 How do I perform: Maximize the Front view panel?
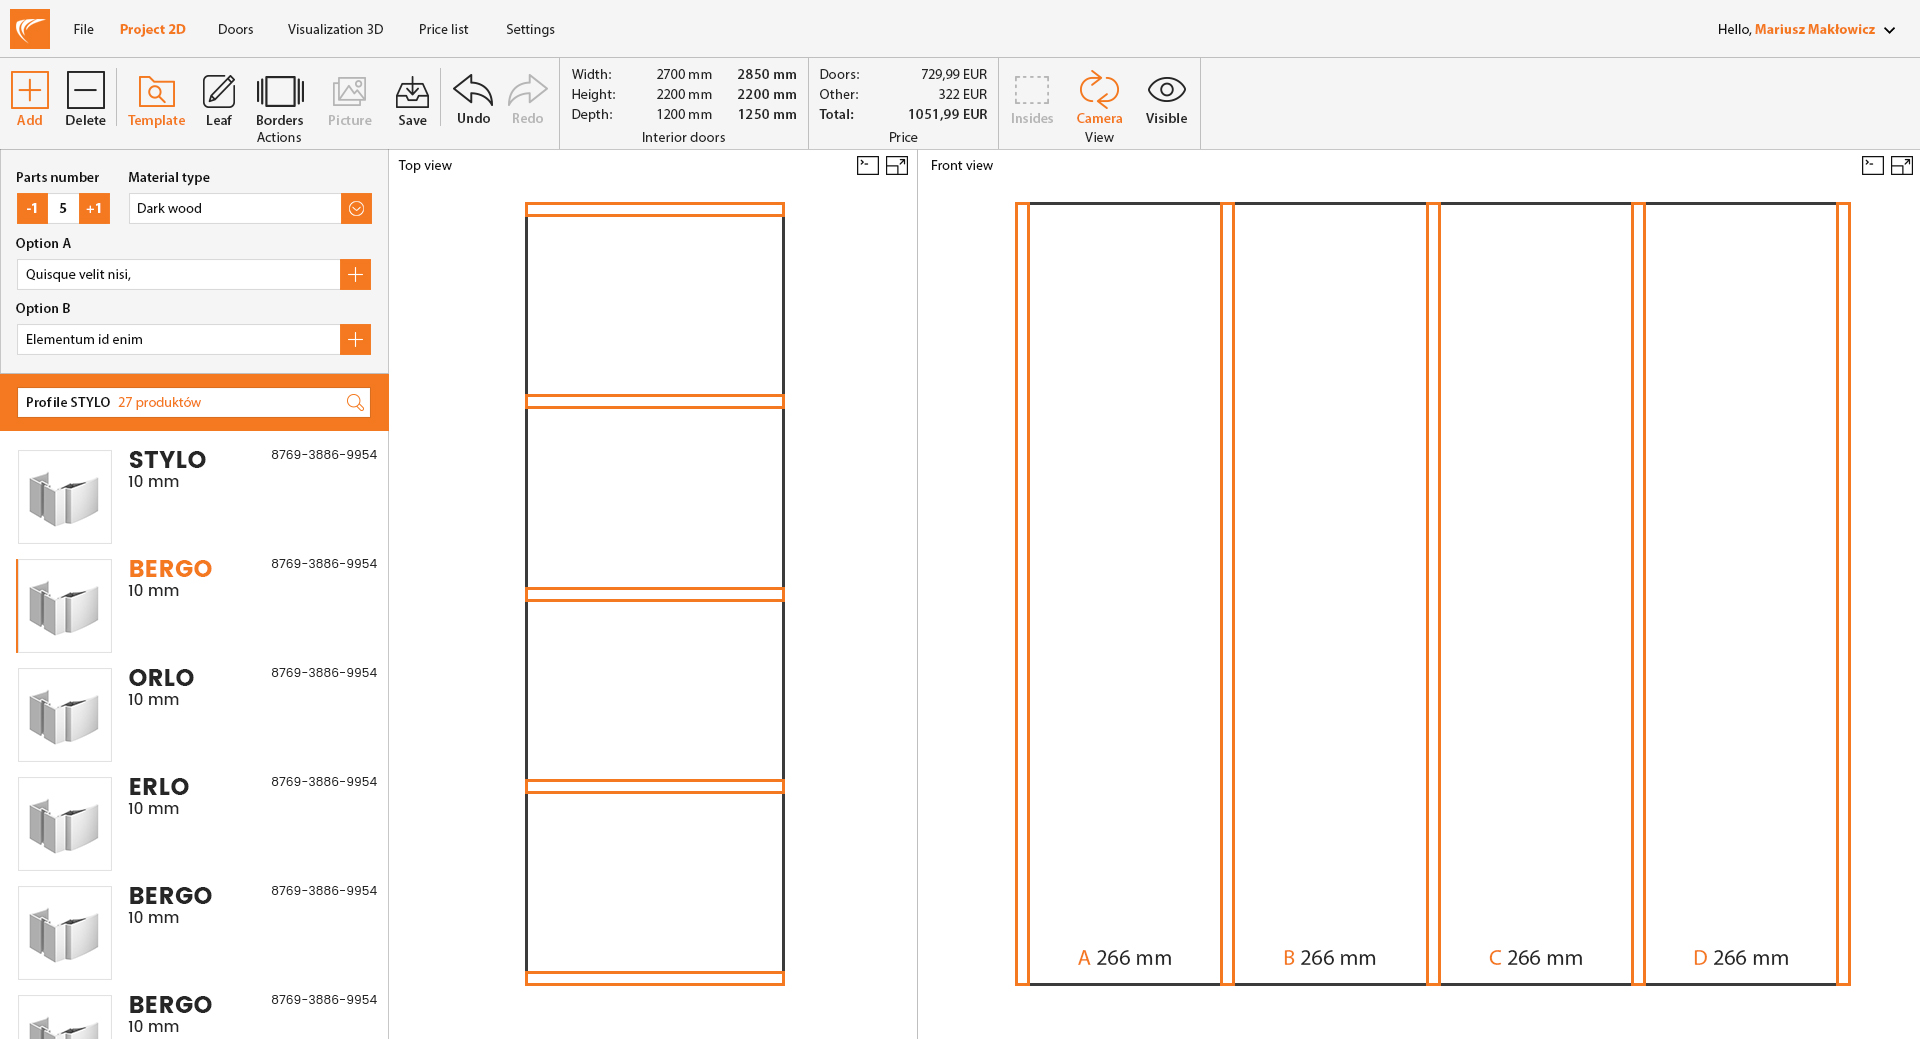[1902, 166]
